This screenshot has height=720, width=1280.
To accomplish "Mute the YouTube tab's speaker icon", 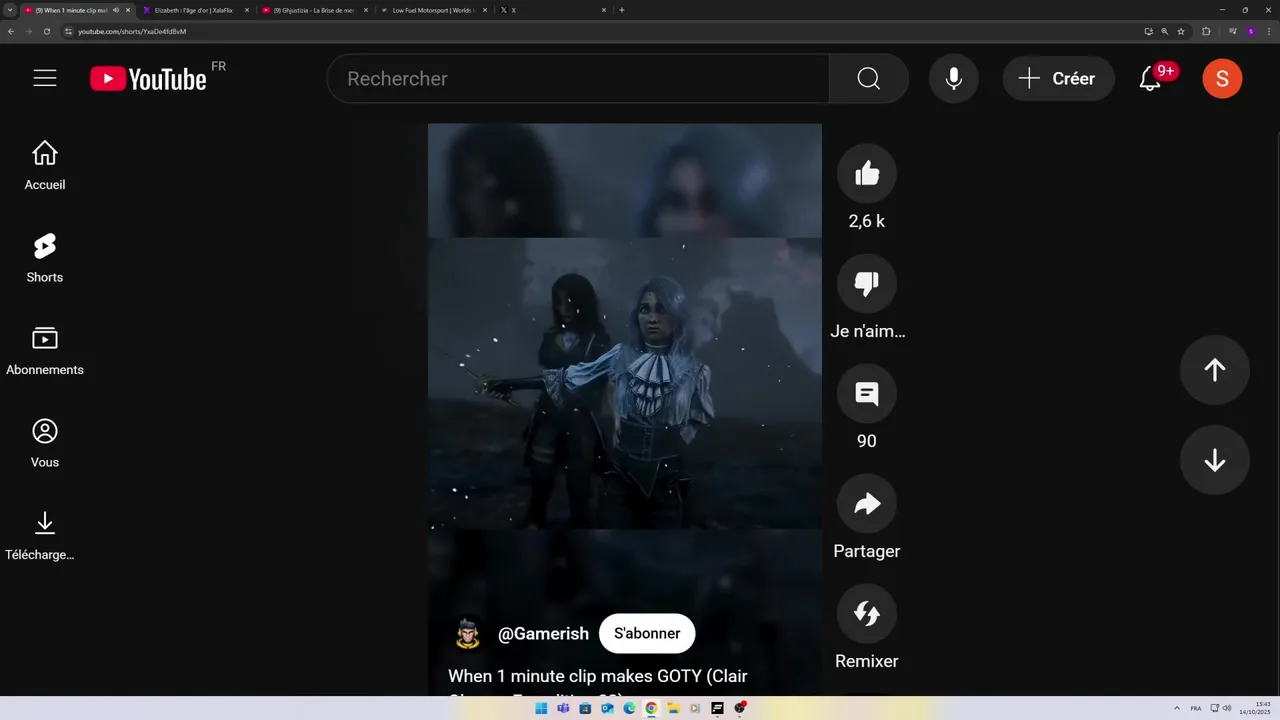I will tap(116, 10).
